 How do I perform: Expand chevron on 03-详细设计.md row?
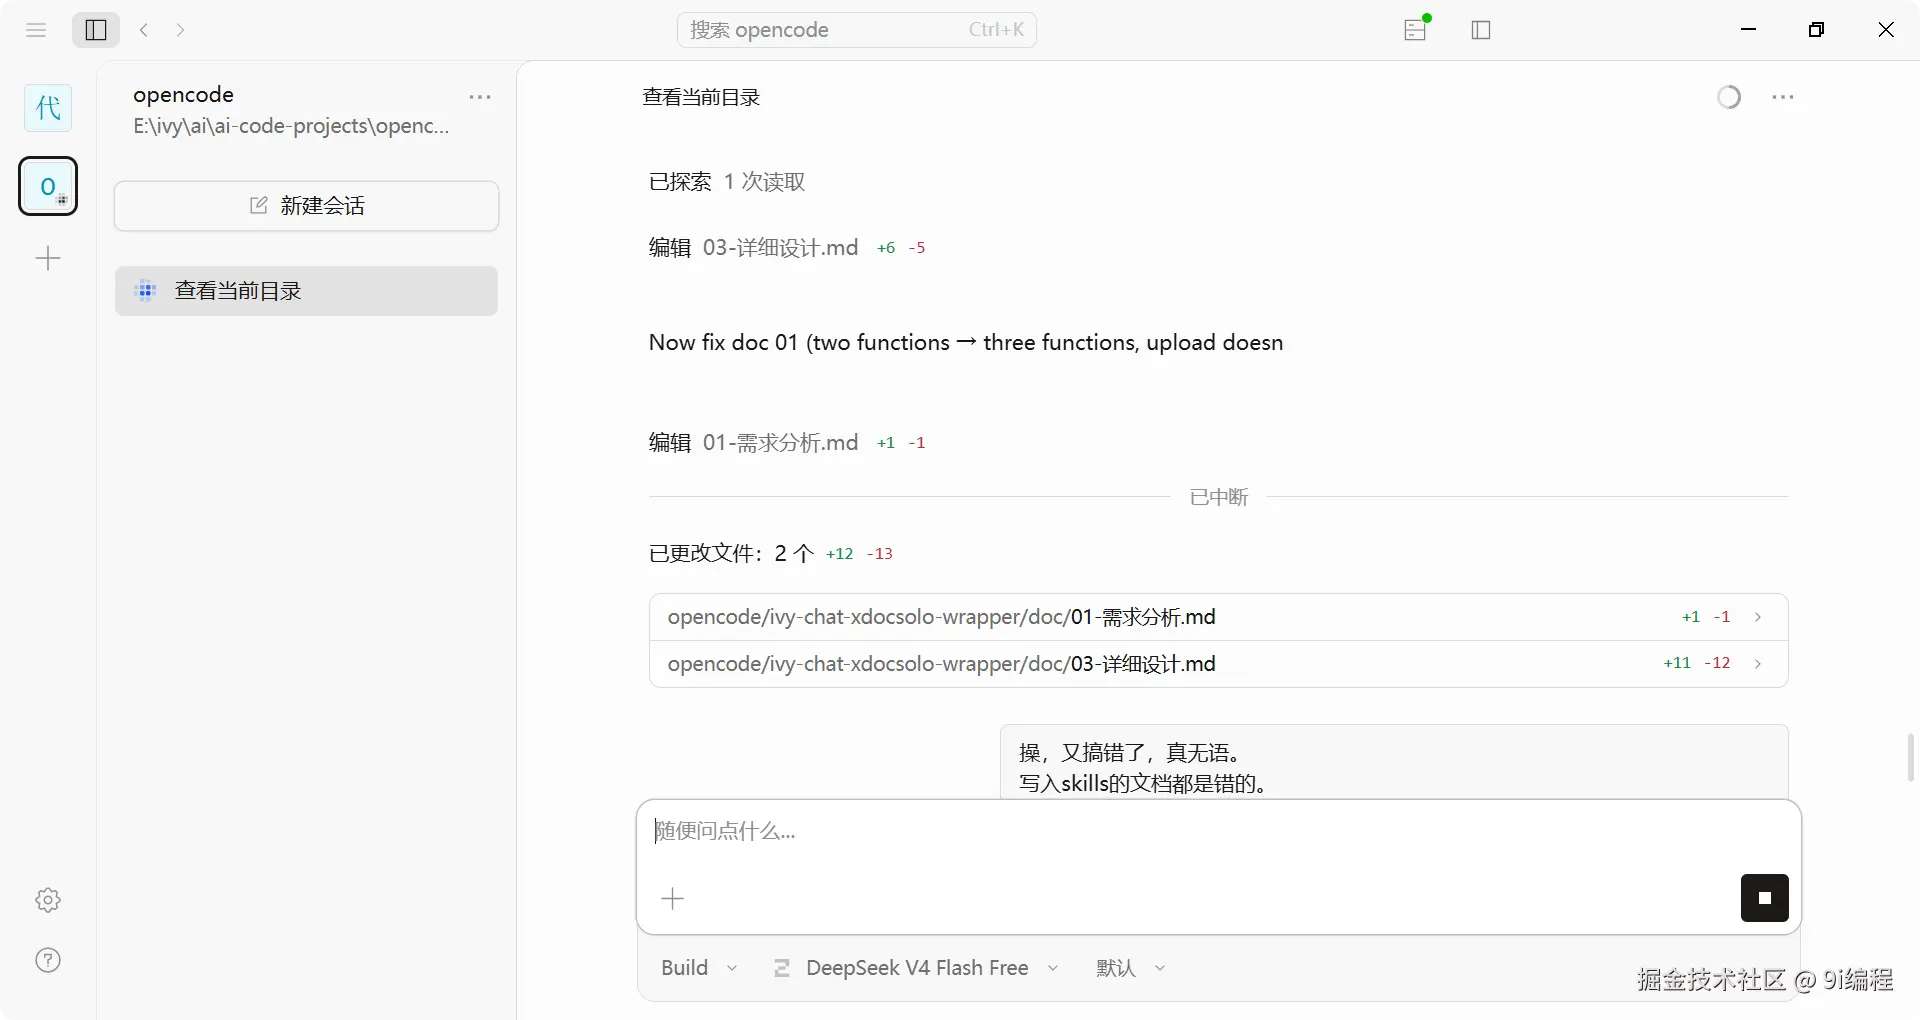pos(1758,664)
